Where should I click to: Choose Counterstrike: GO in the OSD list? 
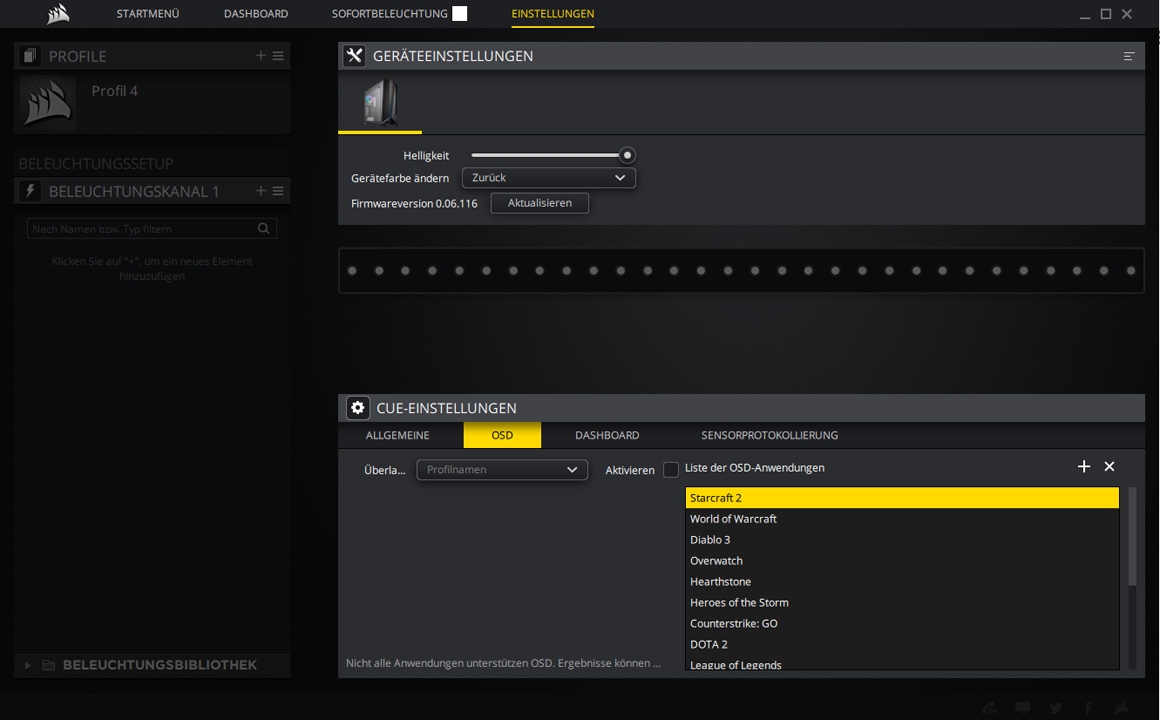[x=902, y=623]
